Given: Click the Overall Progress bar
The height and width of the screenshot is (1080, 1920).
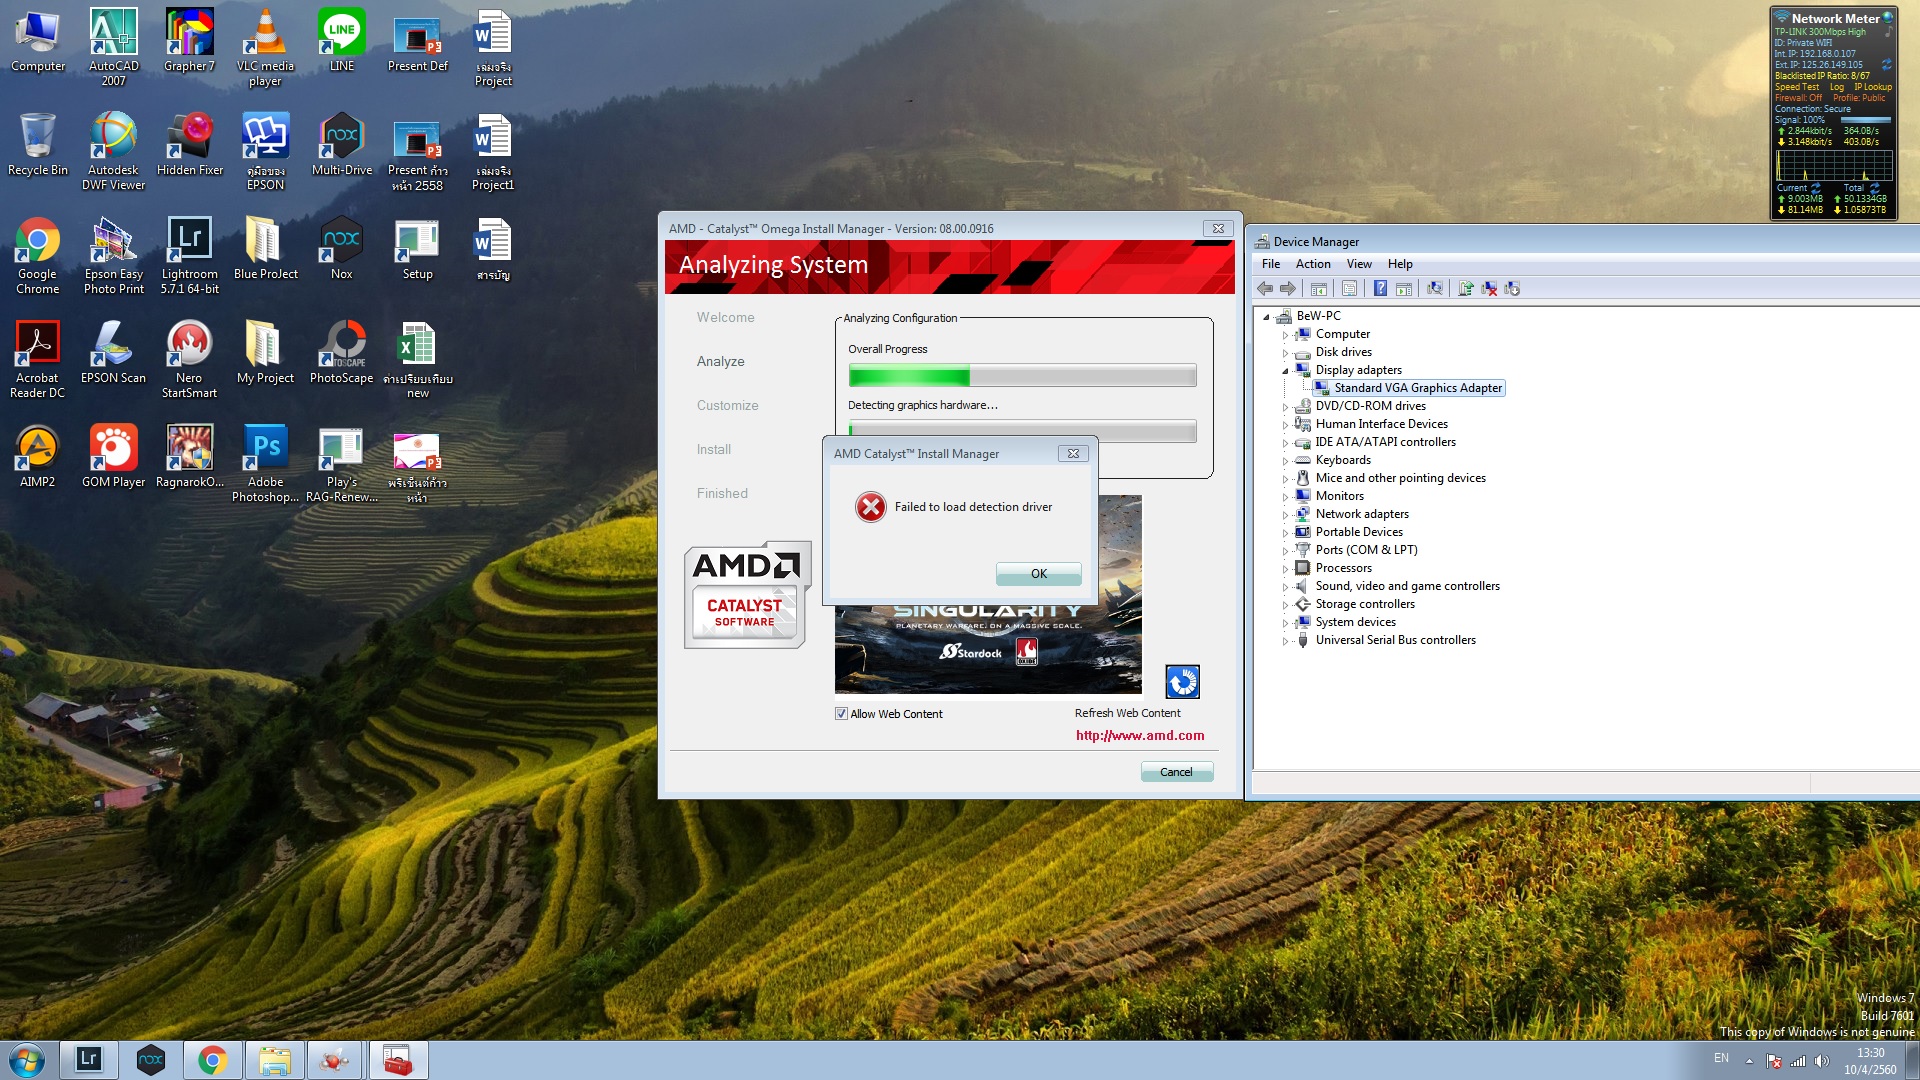Looking at the screenshot, I should click(x=1022, y=376).
